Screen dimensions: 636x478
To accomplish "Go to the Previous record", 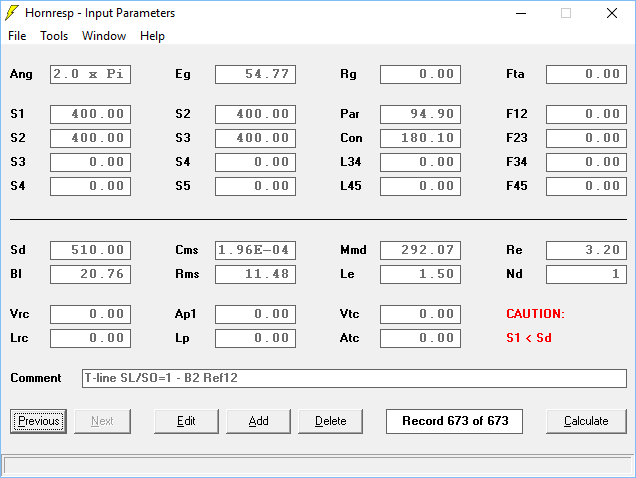I will tap(39, 421).
